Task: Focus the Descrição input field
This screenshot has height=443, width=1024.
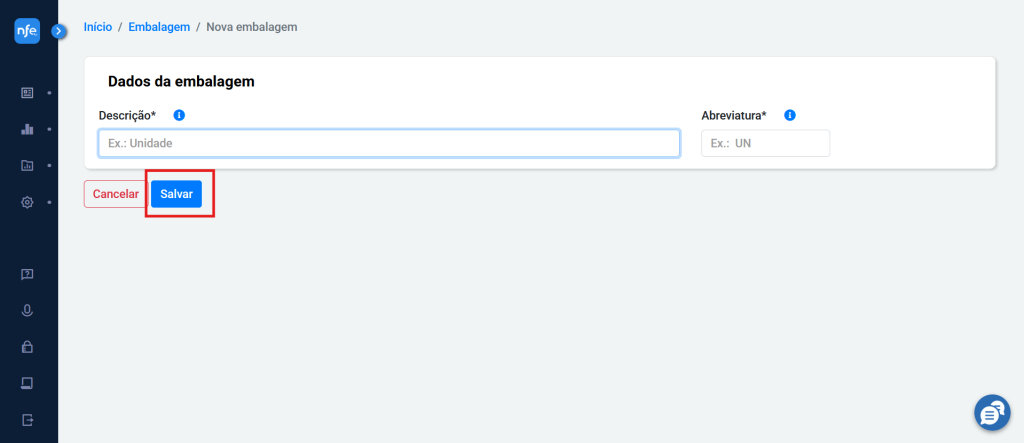Action: coord(389,143)
